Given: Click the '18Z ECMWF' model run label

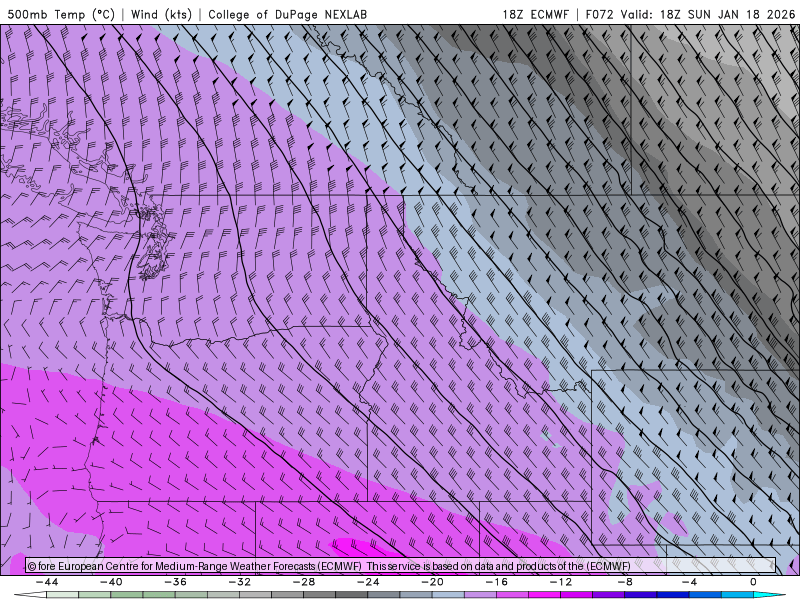Looking at the screenshot, I should (535, 14).
